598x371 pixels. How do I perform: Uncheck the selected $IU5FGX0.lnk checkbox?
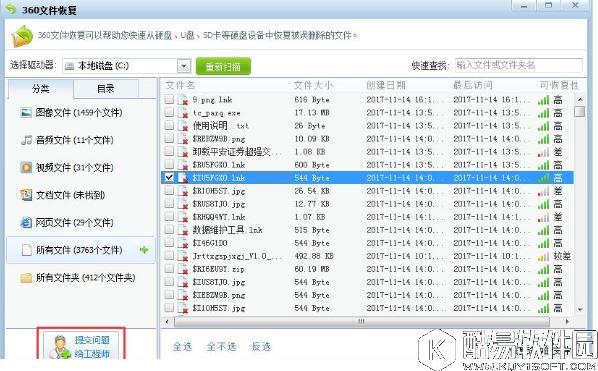pos(169,178)
